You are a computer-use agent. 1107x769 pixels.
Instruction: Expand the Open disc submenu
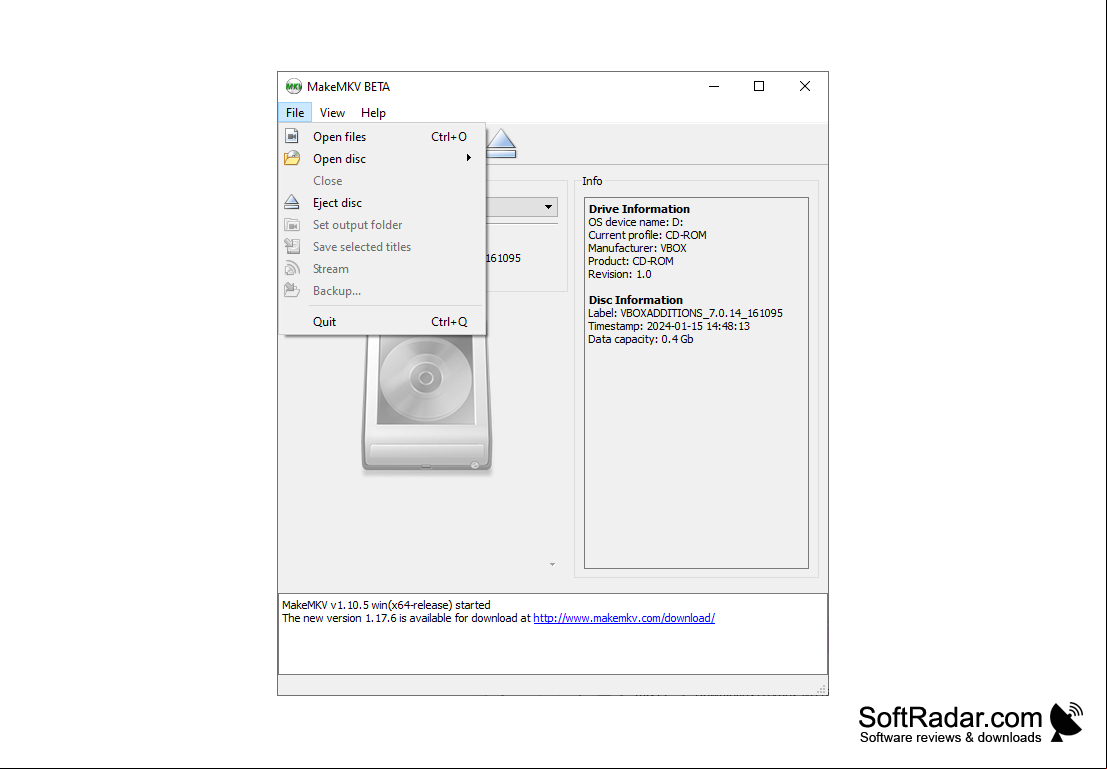382,158
